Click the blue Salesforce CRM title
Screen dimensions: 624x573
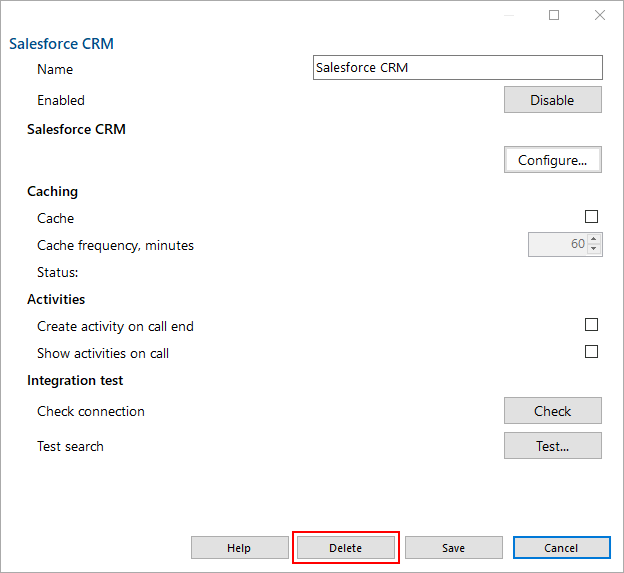tap(61, 44)
